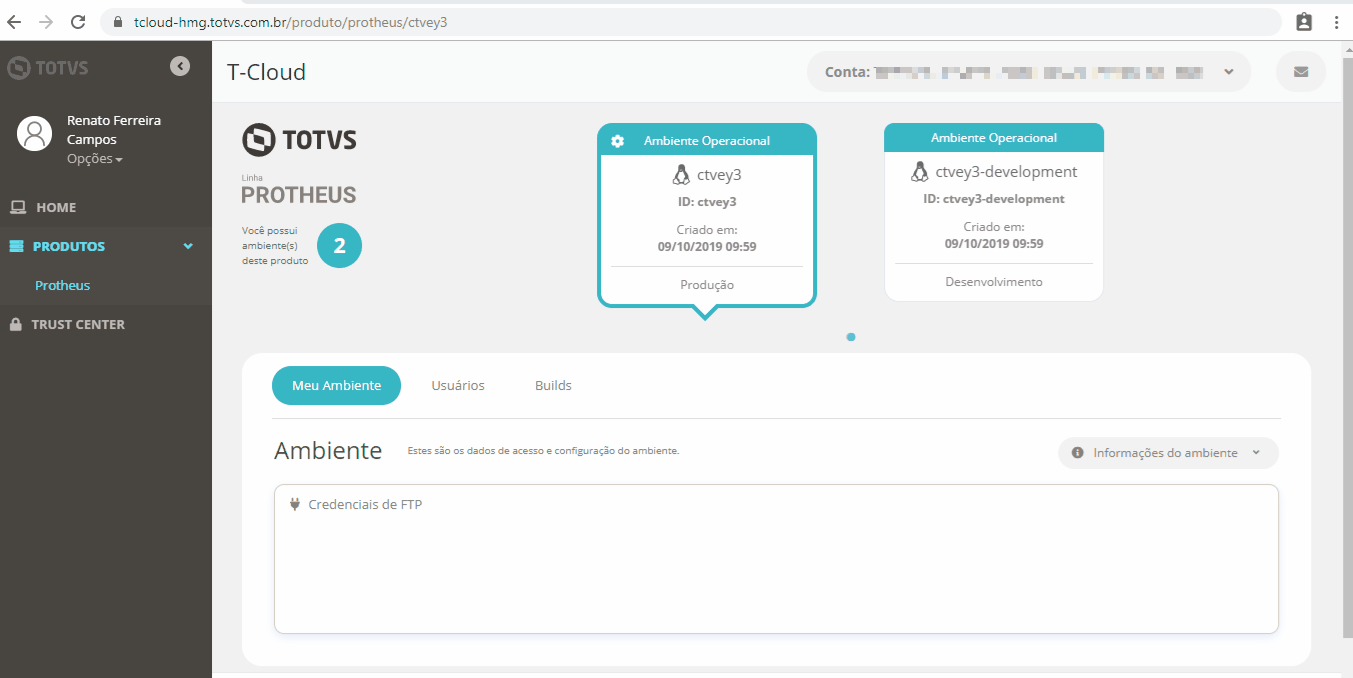The height and width of the screenshot is (678, 1353).
Task: Go forward with the browser forward arrow
Action: [46, 22]
